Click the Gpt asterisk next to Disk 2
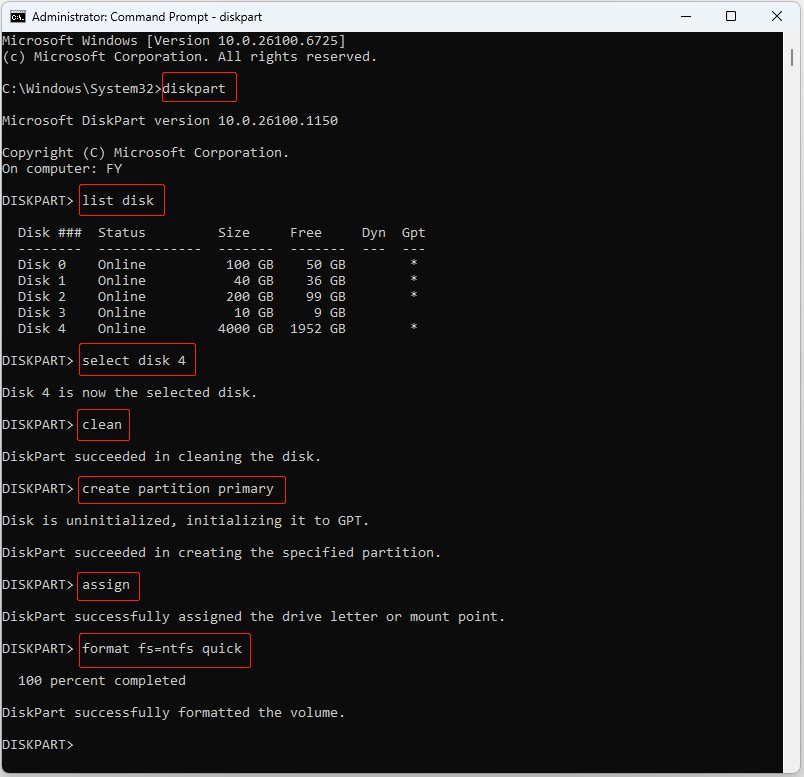This screenshot has width=804, height=777. pos(413,296)
